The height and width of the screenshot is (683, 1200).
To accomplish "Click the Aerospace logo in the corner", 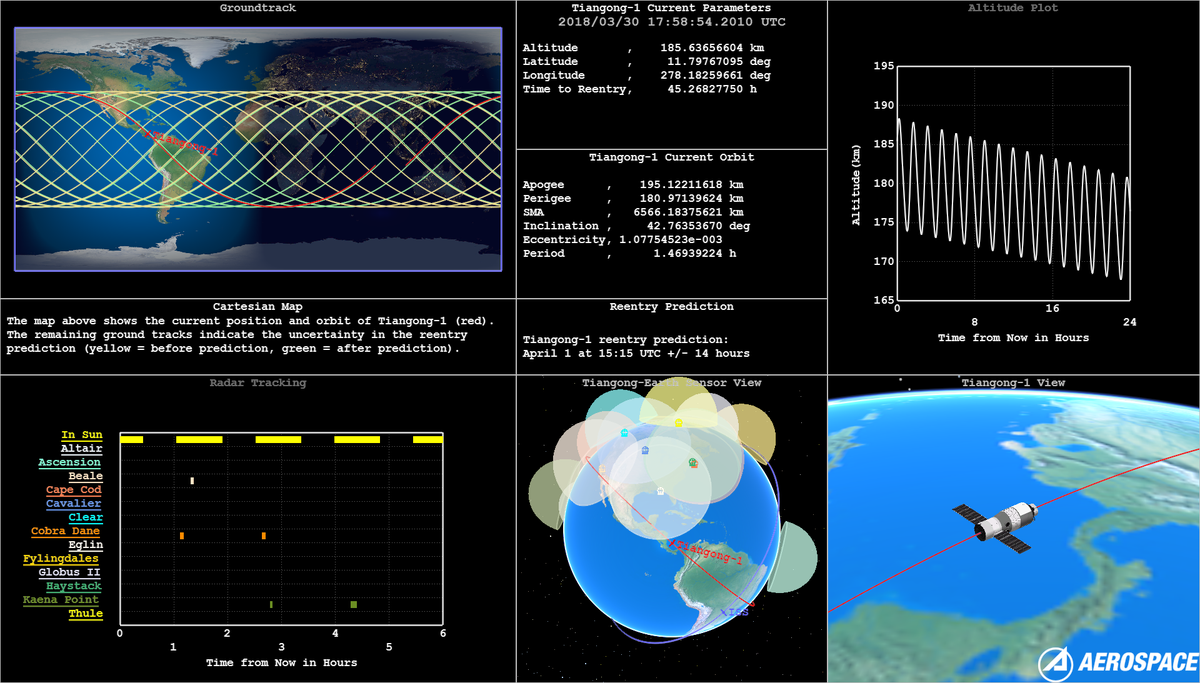I will tap(1117, 662).
